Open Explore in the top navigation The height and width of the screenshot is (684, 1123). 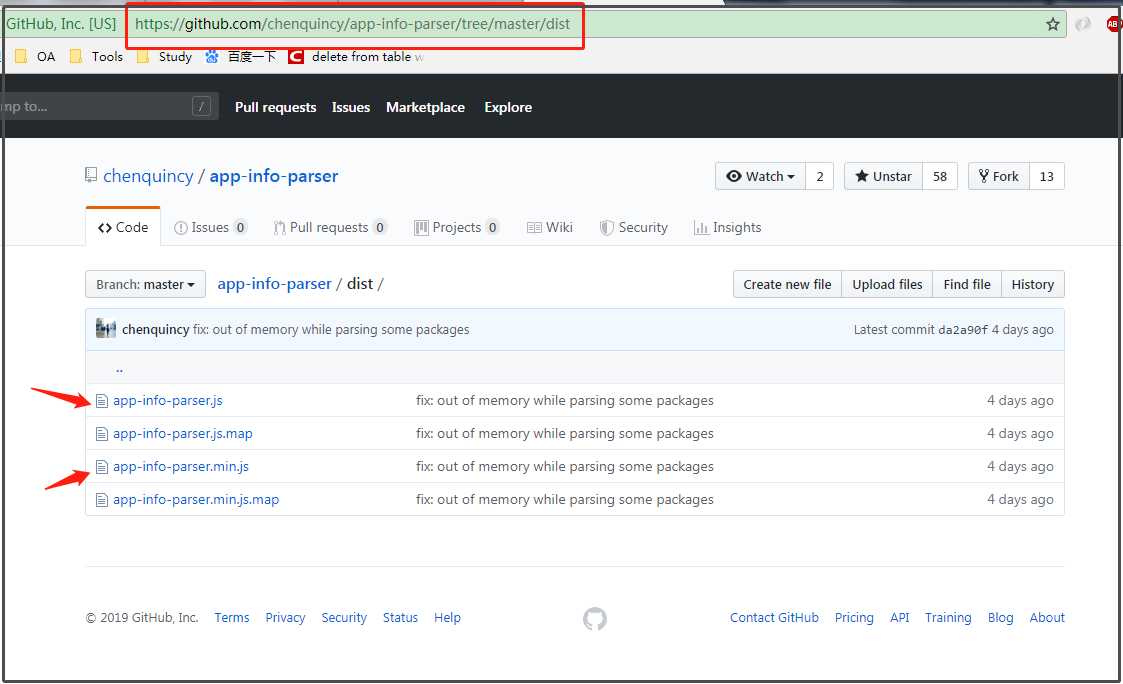tap(508, 107)
